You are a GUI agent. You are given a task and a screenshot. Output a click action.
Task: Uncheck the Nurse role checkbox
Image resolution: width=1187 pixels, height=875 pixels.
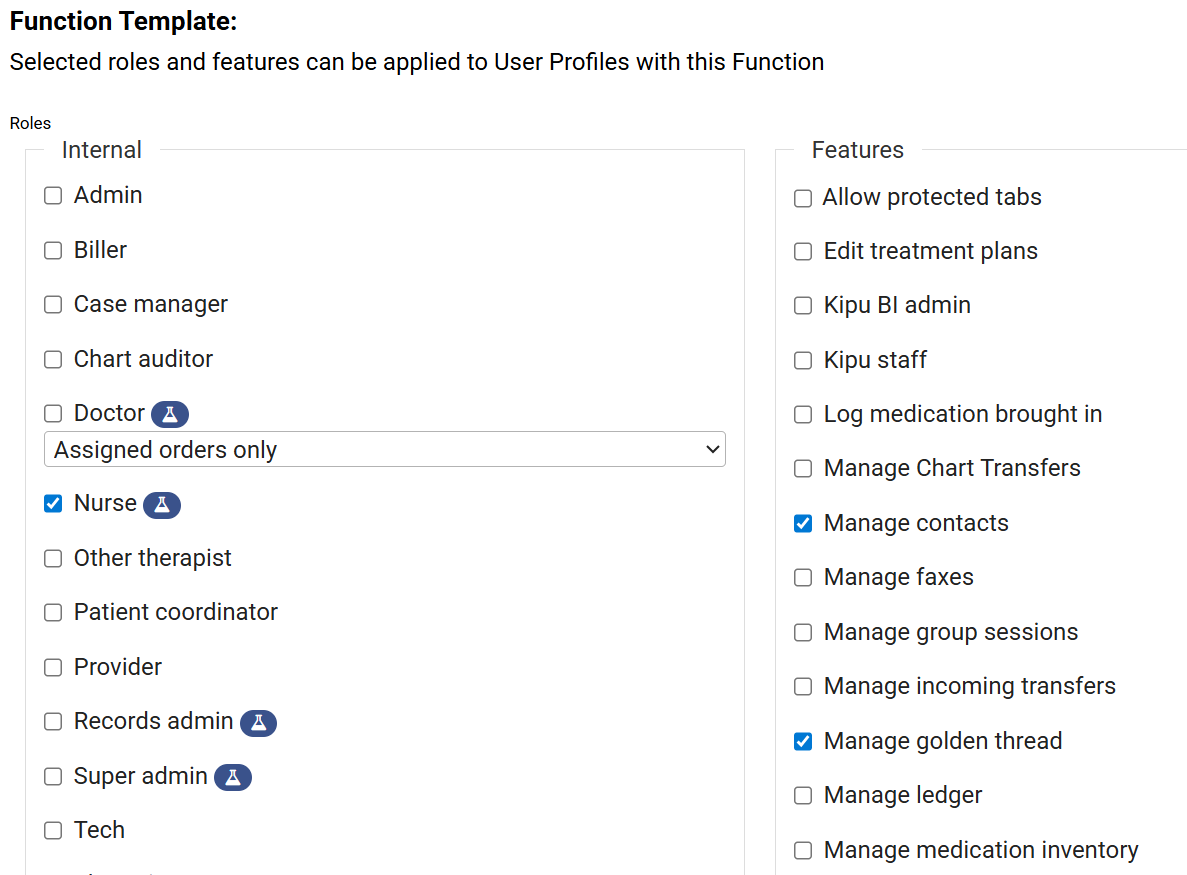[53, 504]
